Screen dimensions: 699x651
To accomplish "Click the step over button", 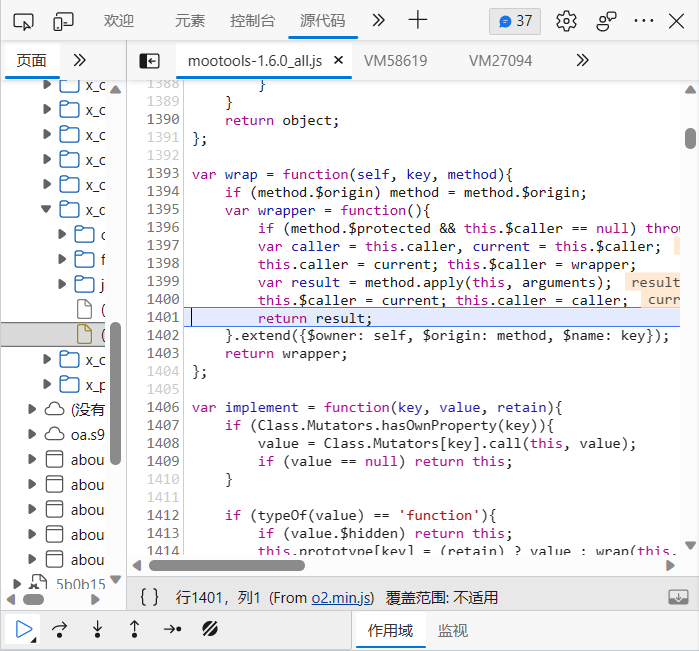I will point(60,629).
